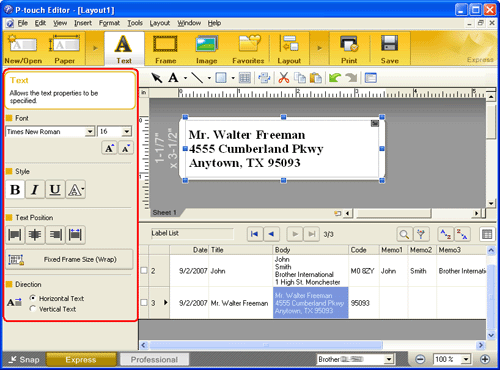Open the Image panel
This screenshot has height=370, width=500.
(207, 49)
